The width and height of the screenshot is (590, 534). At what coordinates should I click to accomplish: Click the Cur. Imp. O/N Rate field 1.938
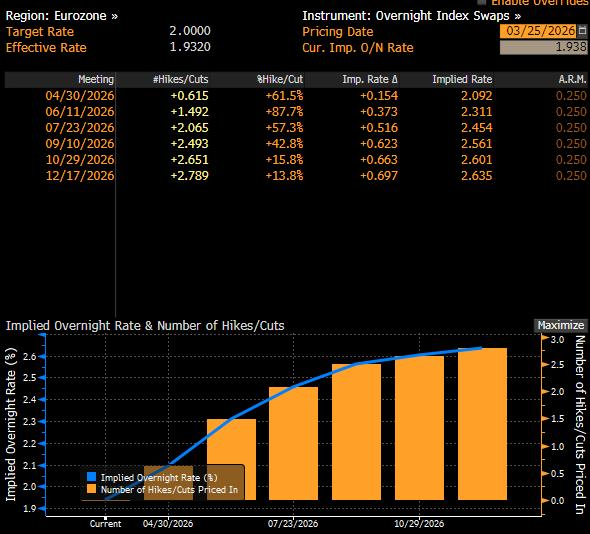[x=543, y=47]
